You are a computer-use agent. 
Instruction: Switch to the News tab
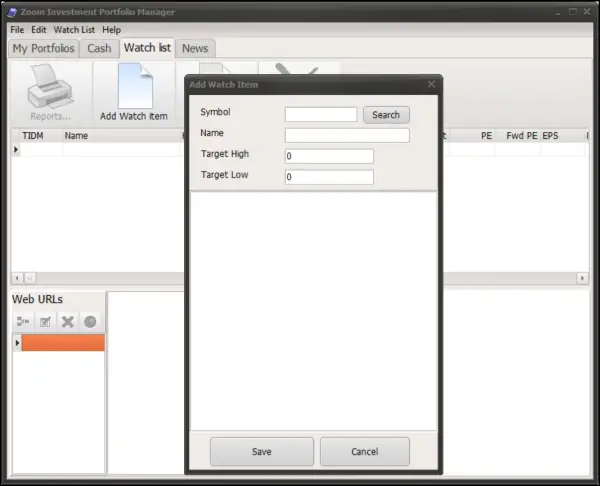(195, 49)
